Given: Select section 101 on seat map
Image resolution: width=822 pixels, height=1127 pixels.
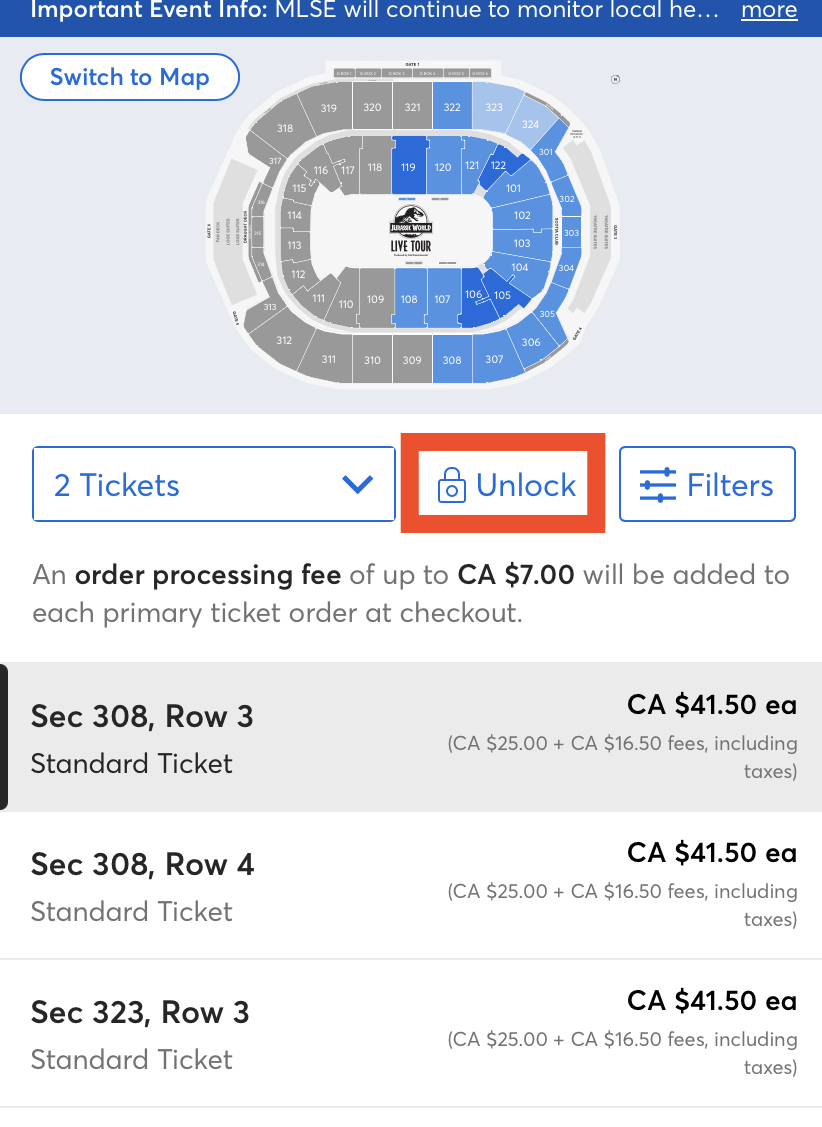Looking at the screenshot, I should 513,188.
